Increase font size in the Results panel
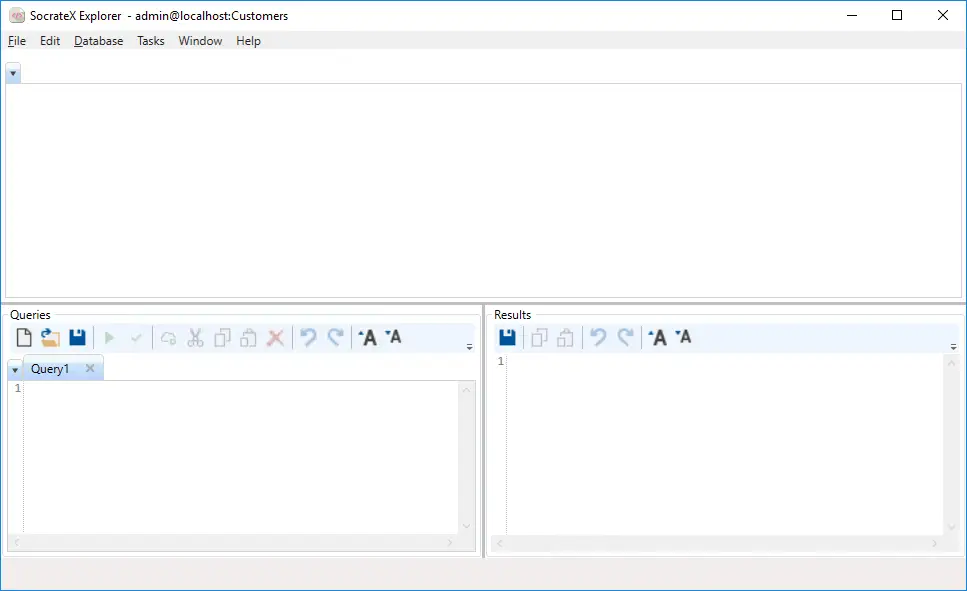Screen dimensions: 967x591 657,337
